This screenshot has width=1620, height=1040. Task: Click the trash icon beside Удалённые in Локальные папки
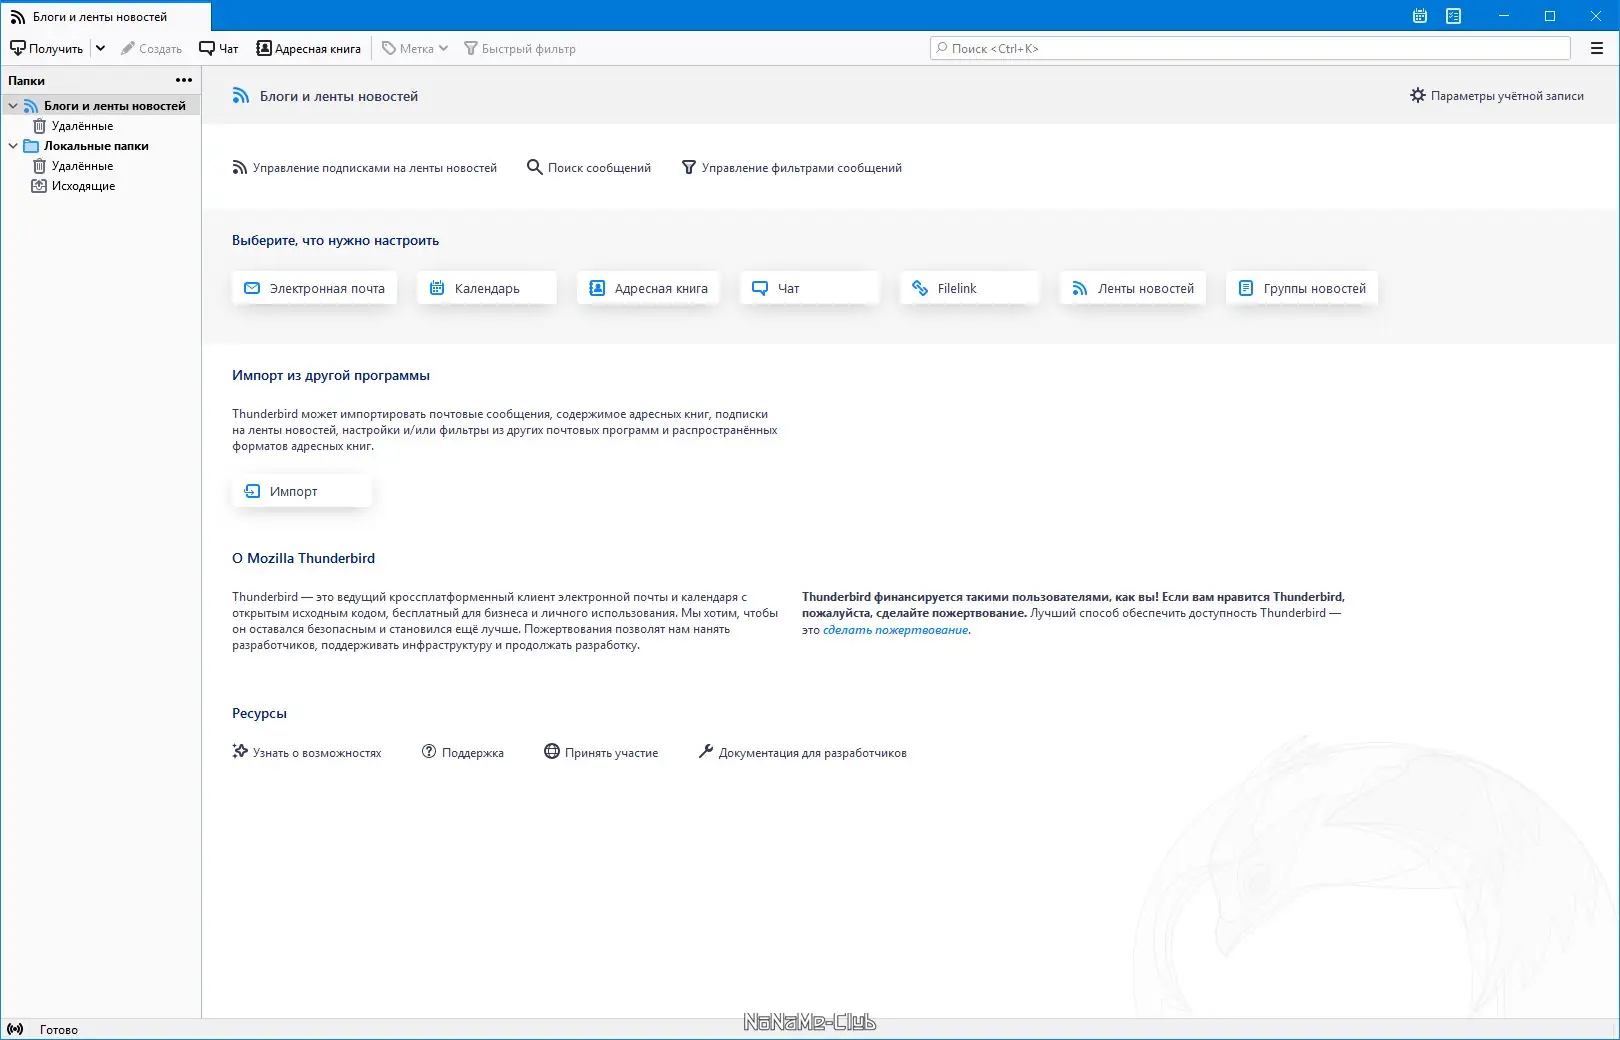(x=39, y=166)
